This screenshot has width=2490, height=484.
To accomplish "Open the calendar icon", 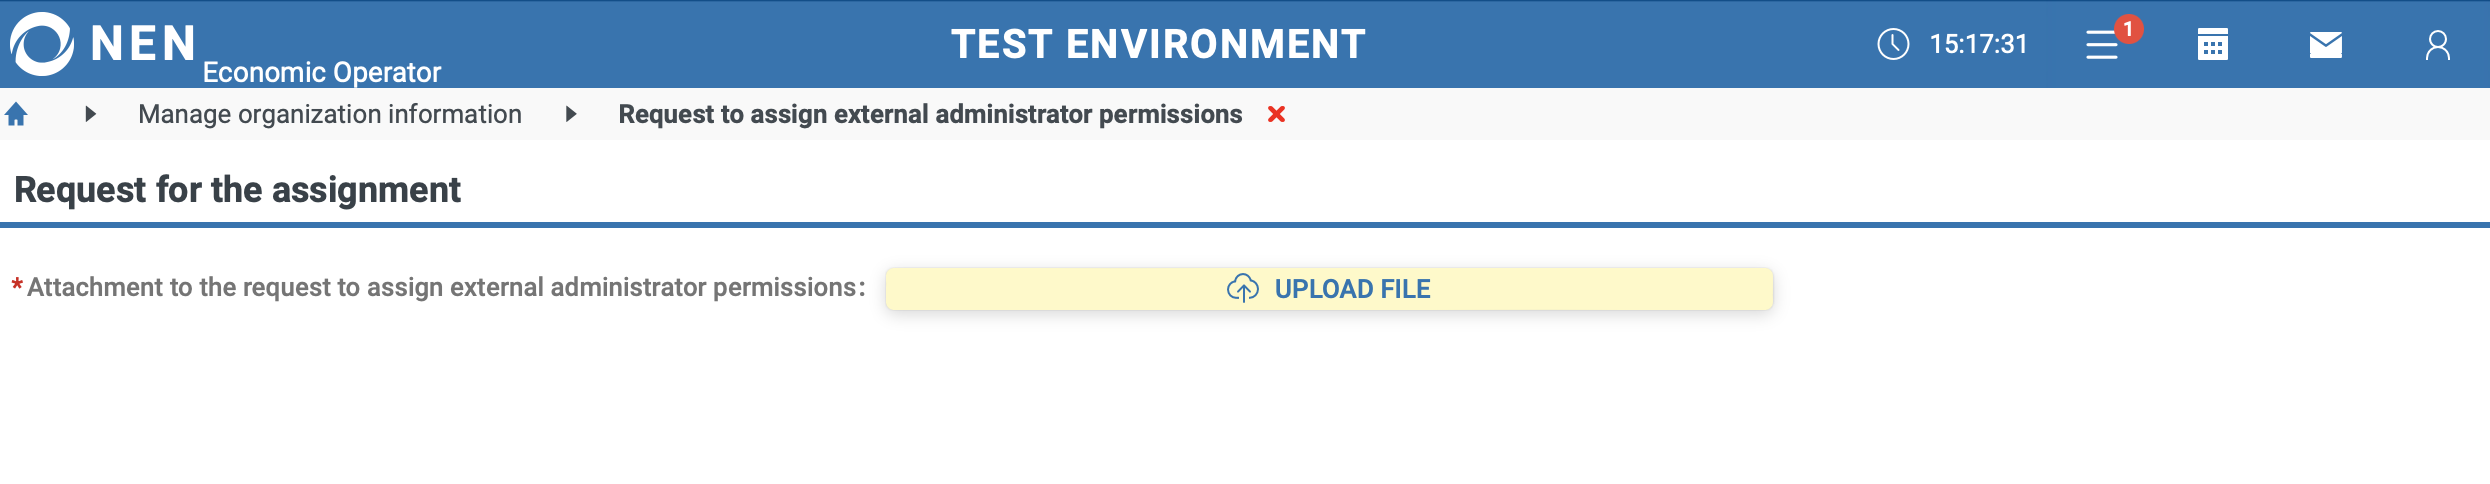I will pyautogui.click(x=2213, y=44).
